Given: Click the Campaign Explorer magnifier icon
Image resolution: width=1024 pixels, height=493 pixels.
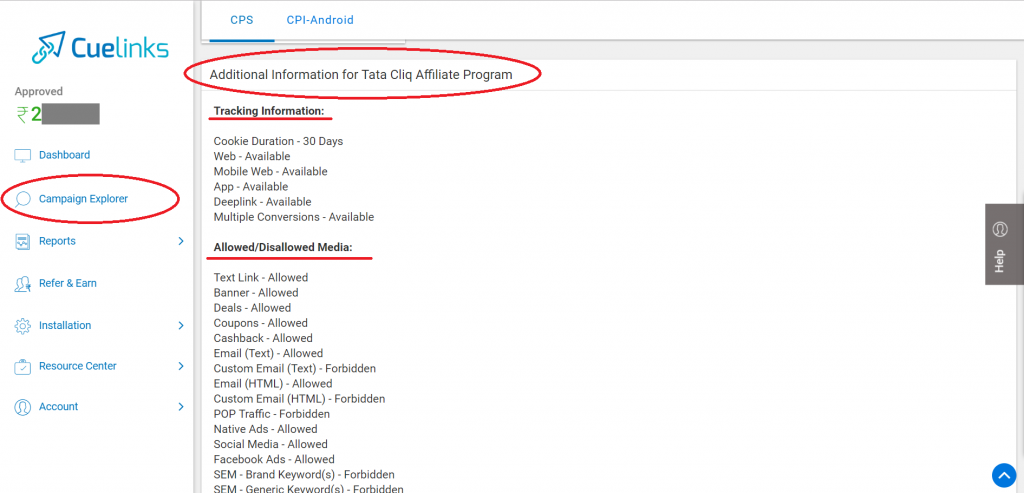Looking at the screenshot, I should tap(23, 199).
